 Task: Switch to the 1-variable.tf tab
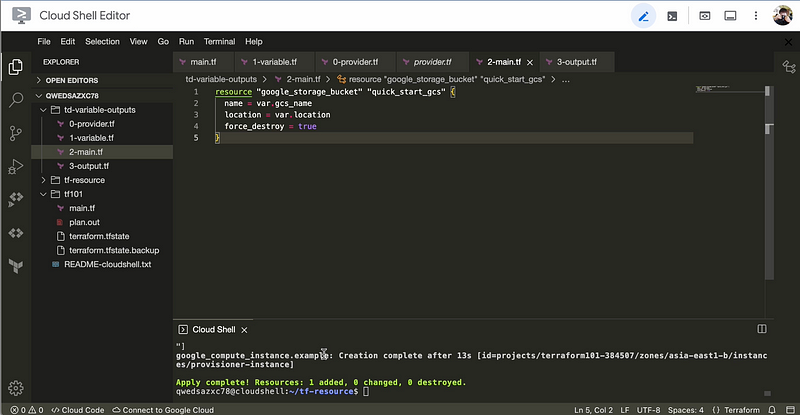pyautogui.click(x=274, y=62)
